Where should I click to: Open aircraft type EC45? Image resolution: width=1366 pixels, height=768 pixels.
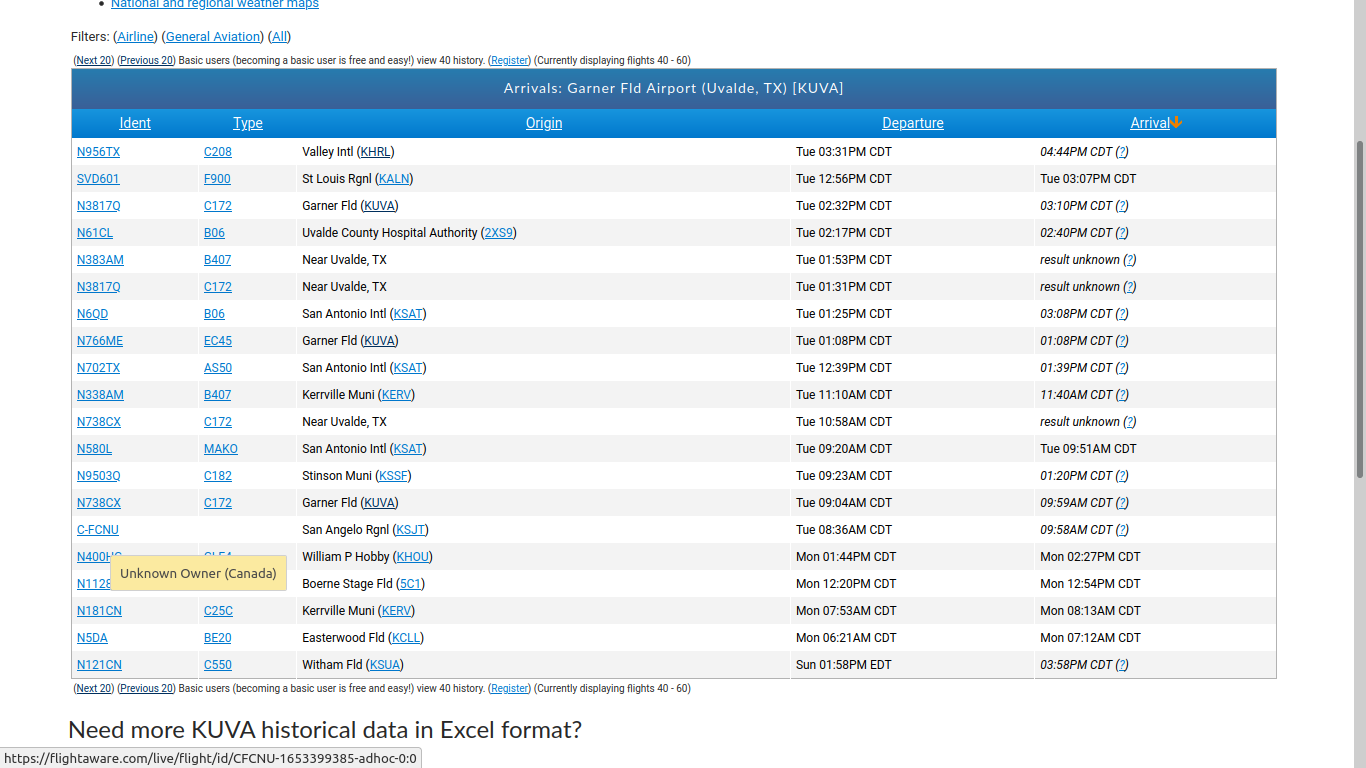click(218, 341)
